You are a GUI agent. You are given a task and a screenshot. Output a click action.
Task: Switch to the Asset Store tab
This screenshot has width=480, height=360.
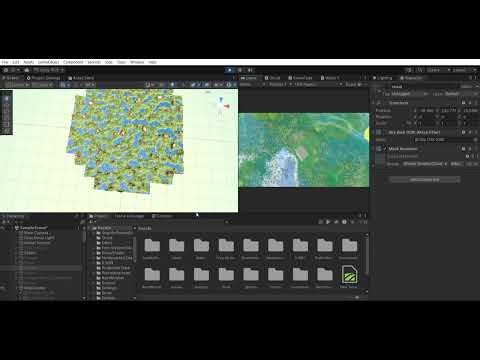pos(81,78)
